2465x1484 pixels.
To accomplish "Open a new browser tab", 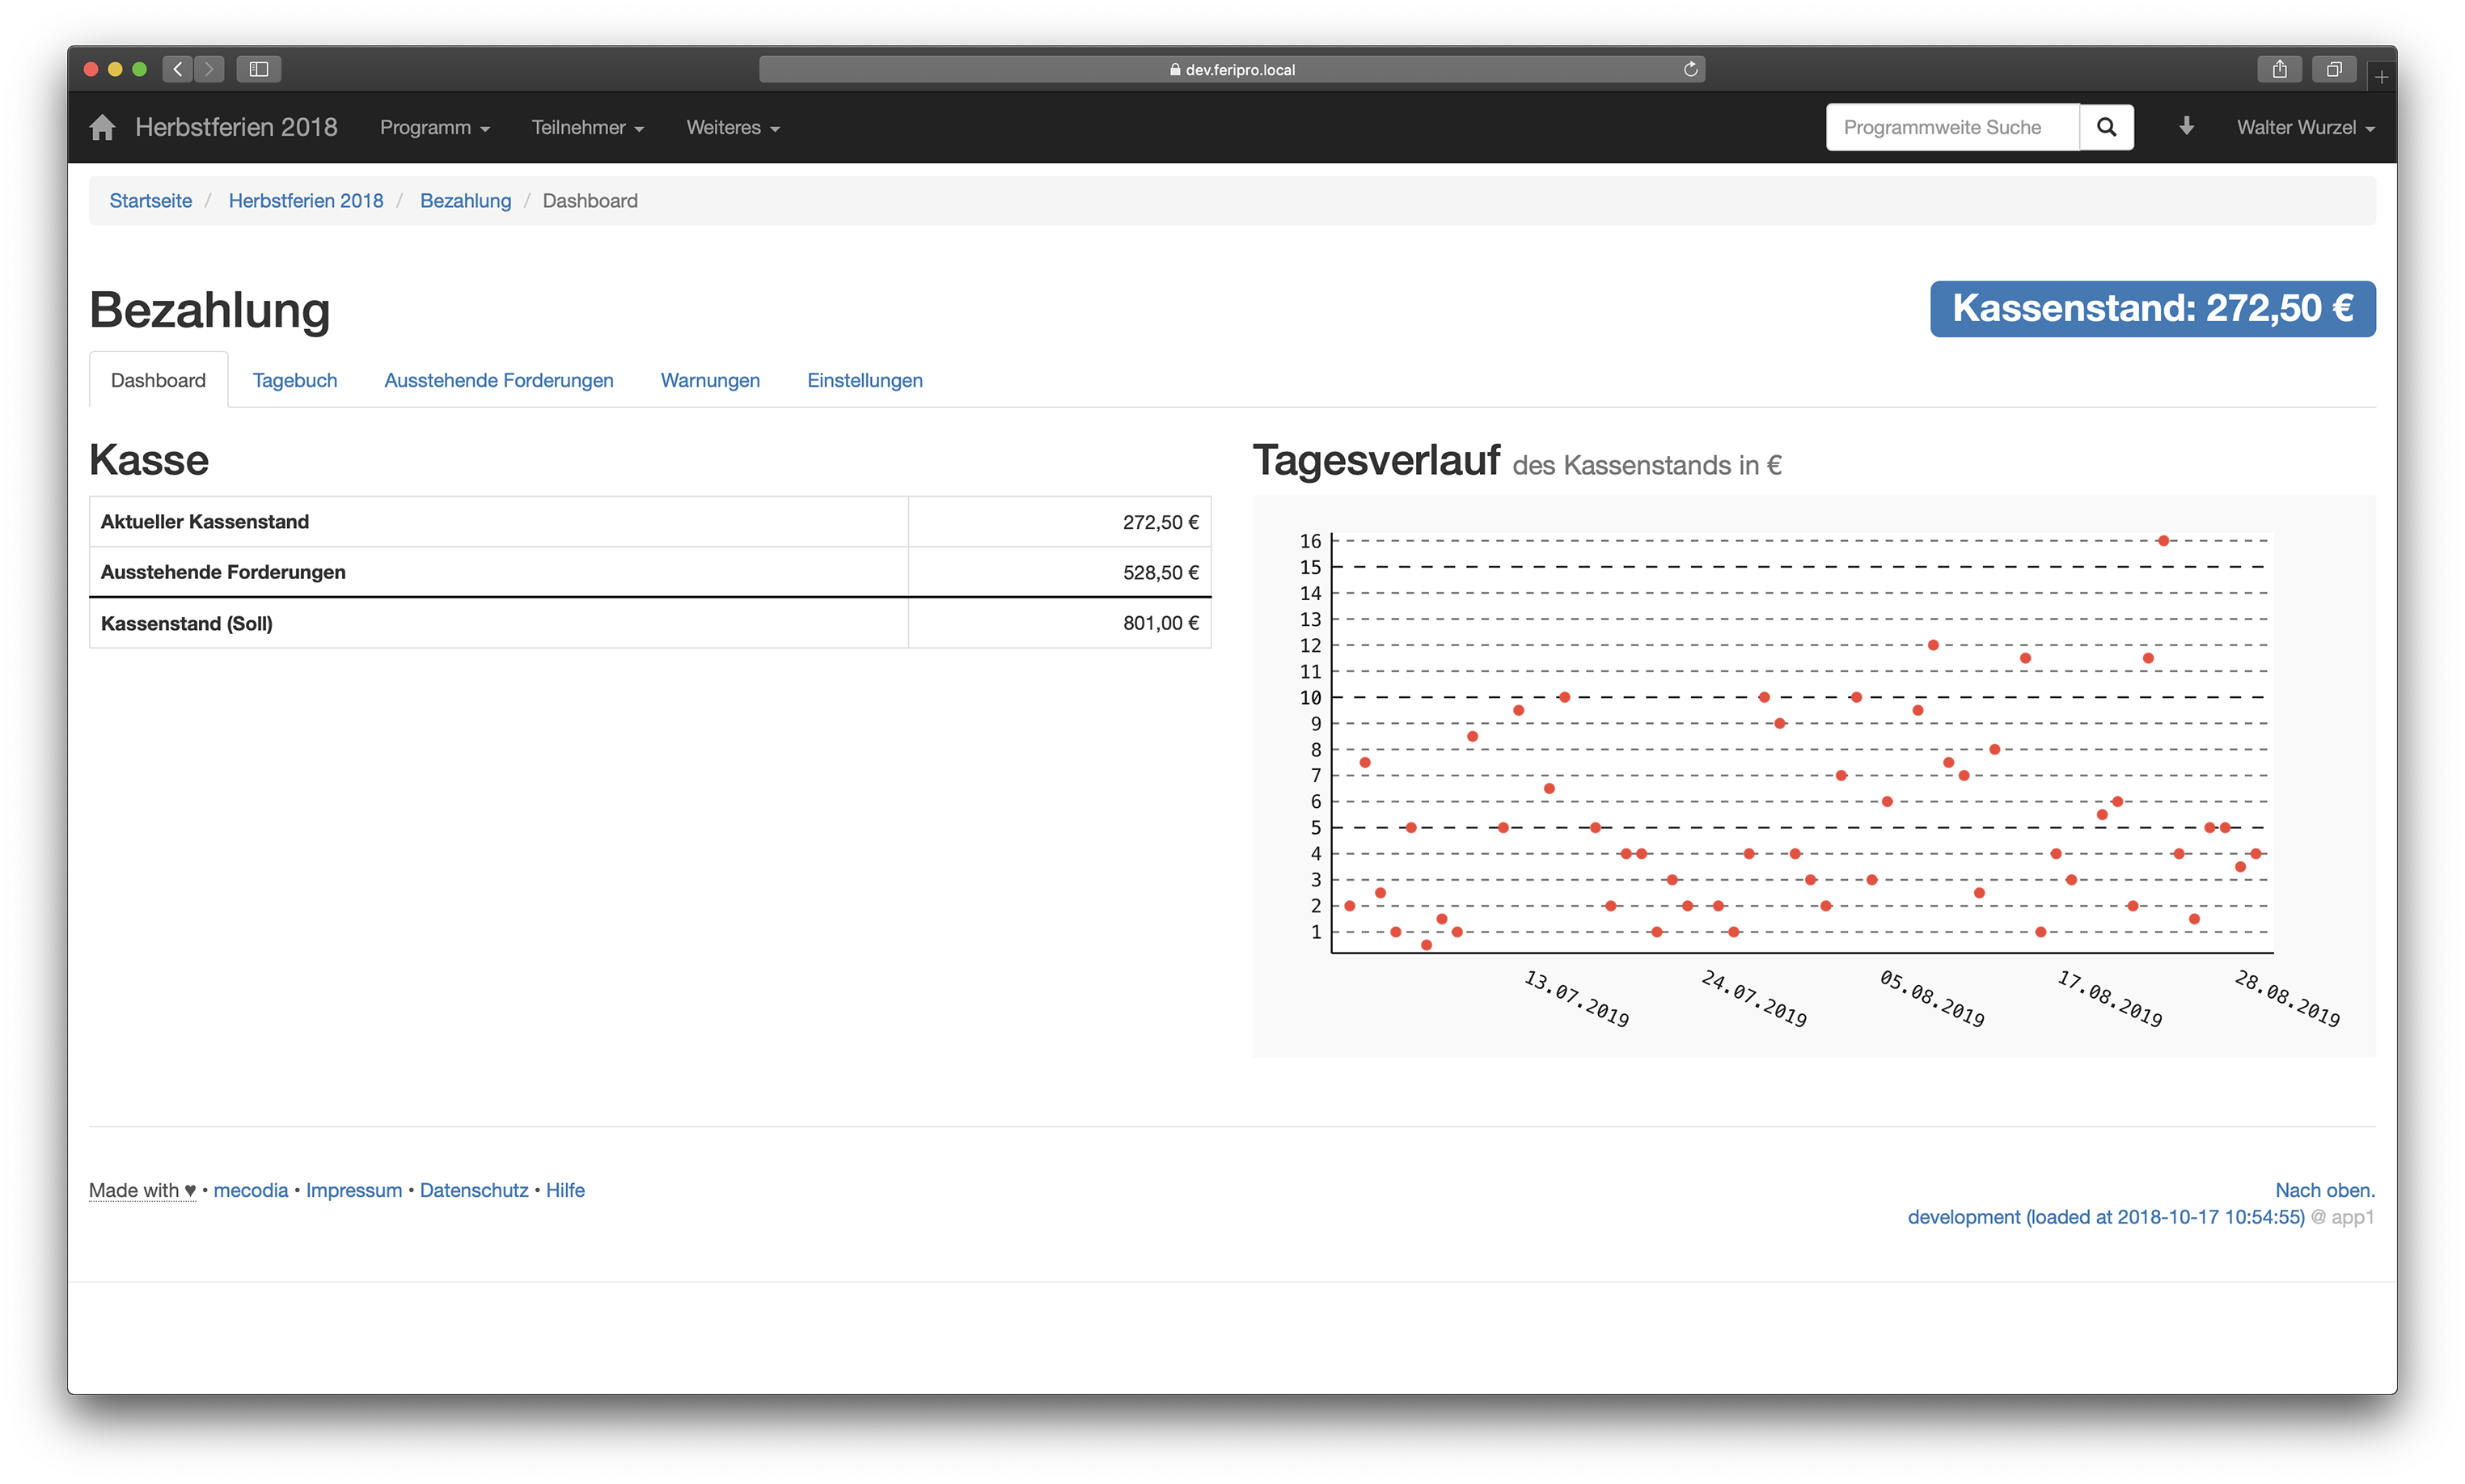I will [2382, 77].
